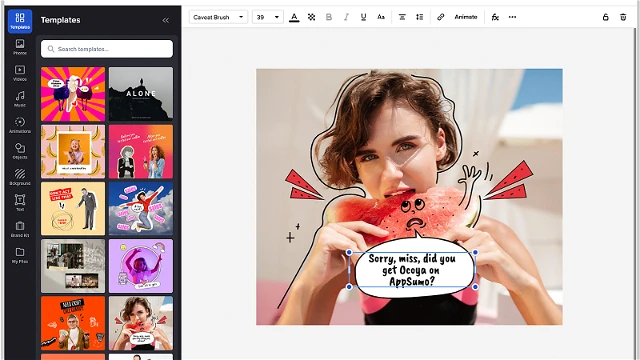The height and width of the screenshot is (360, 640).
Task: Open the My Files panel
Action: [20, 255]
